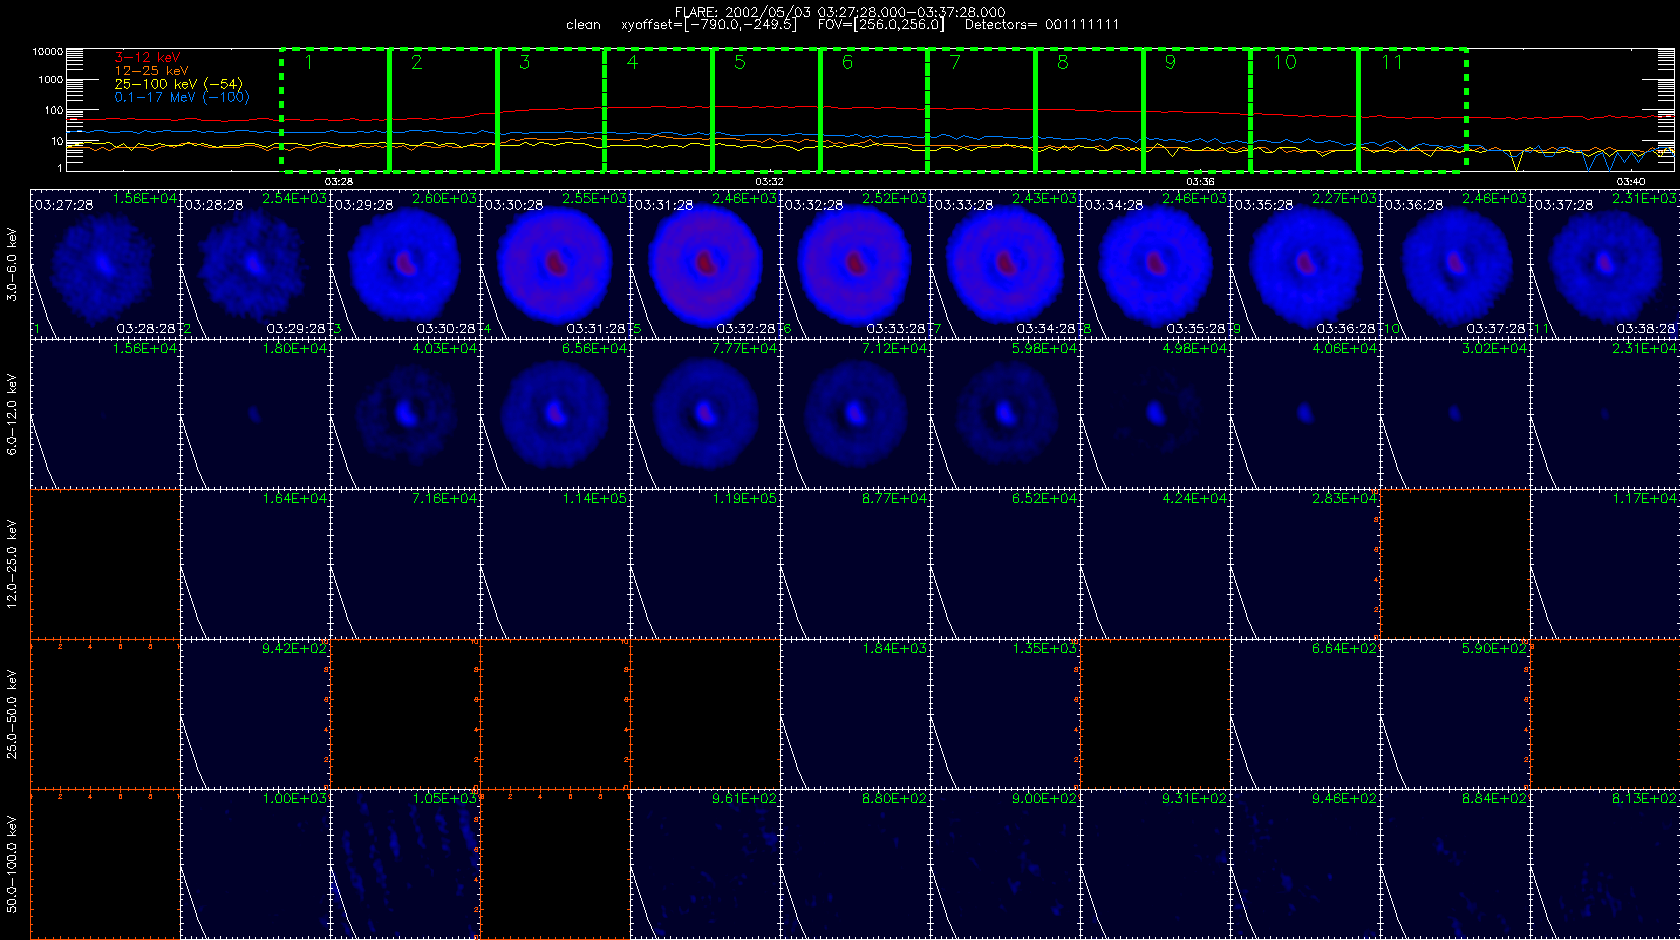Open the 6-12 keV image labeled 7.12E+04

click(x=856, y=414)
